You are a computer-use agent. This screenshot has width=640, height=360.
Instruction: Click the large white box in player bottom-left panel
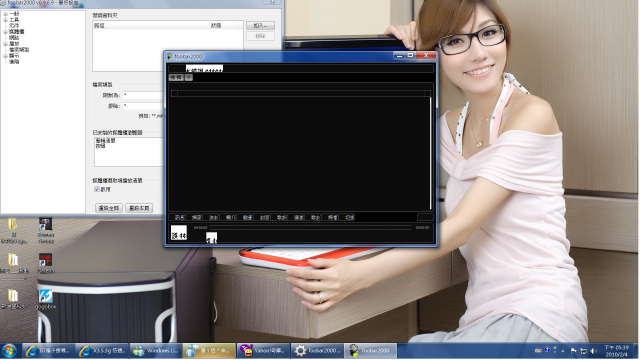point(179,233)
